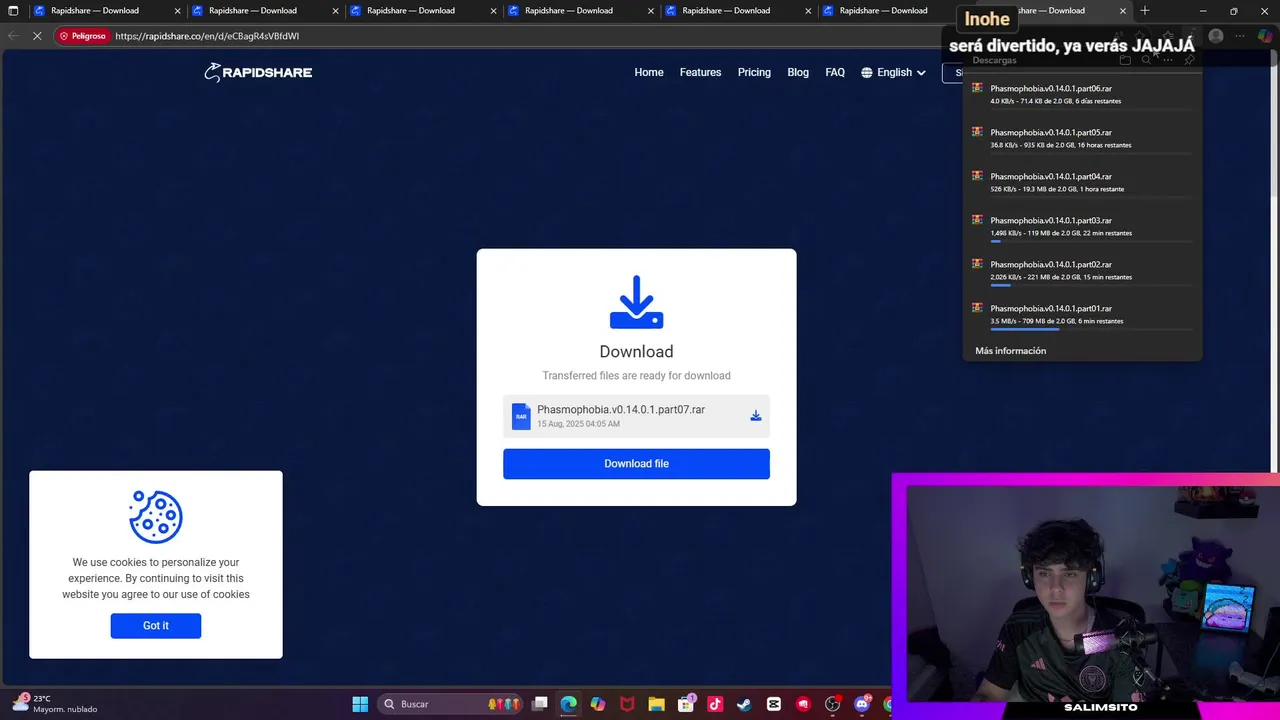Open more options in Descargas panel
The width and height of the screenshot is (1280, 720).
coord(1168,60)
